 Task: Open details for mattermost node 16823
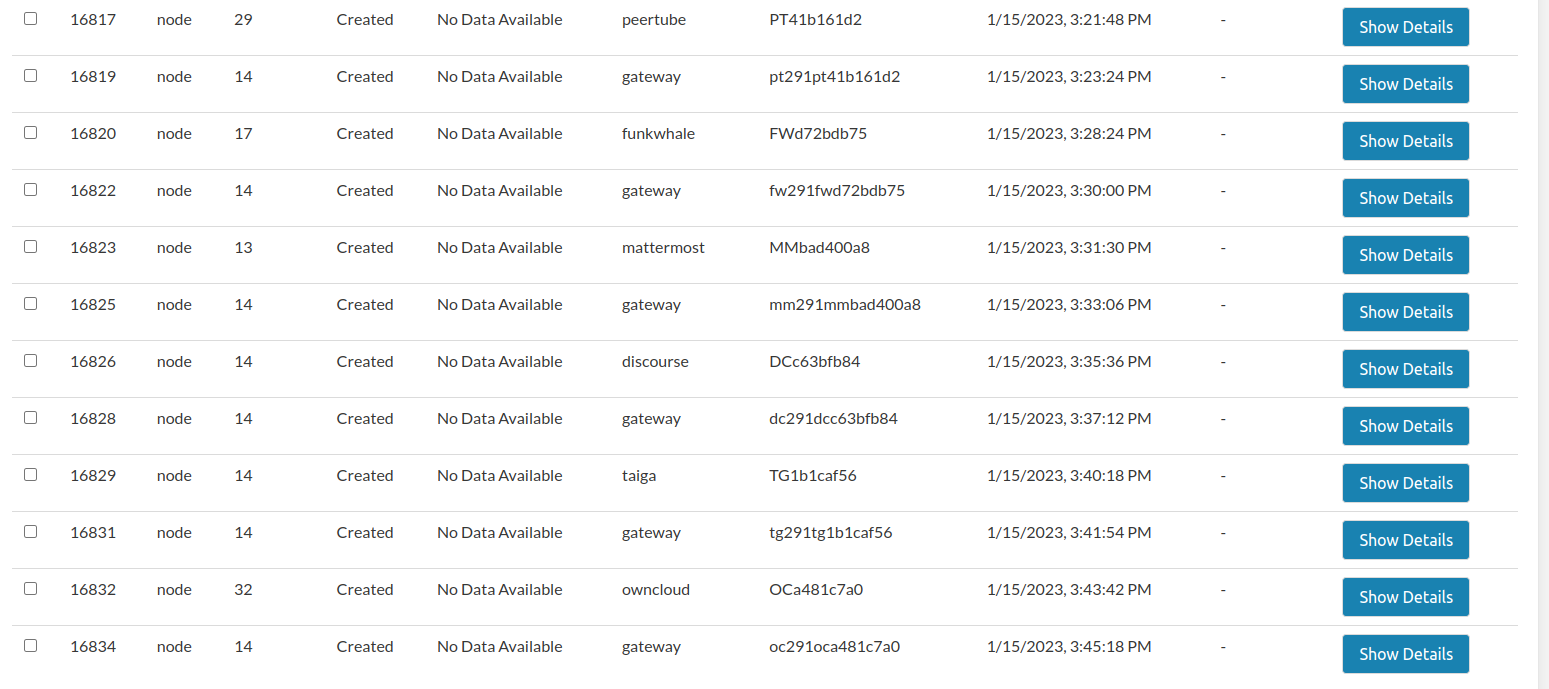click(x=1405, y=255)
